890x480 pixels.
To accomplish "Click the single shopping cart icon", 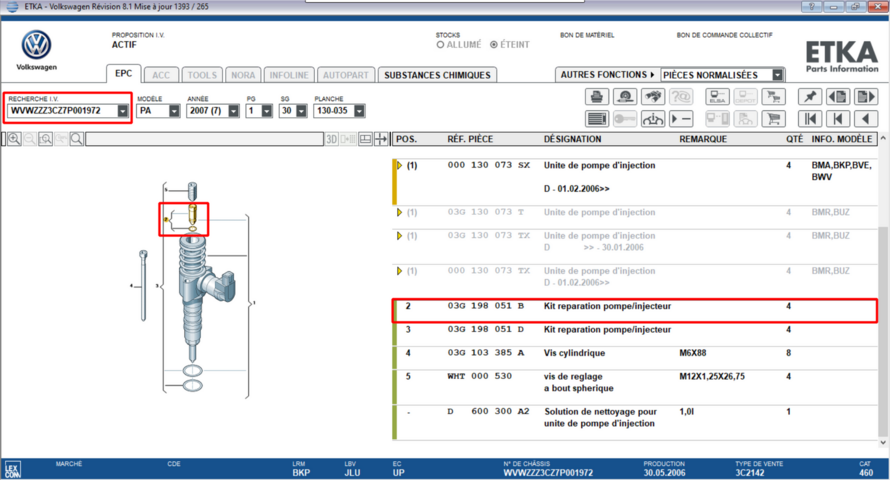I will (774, 119).
